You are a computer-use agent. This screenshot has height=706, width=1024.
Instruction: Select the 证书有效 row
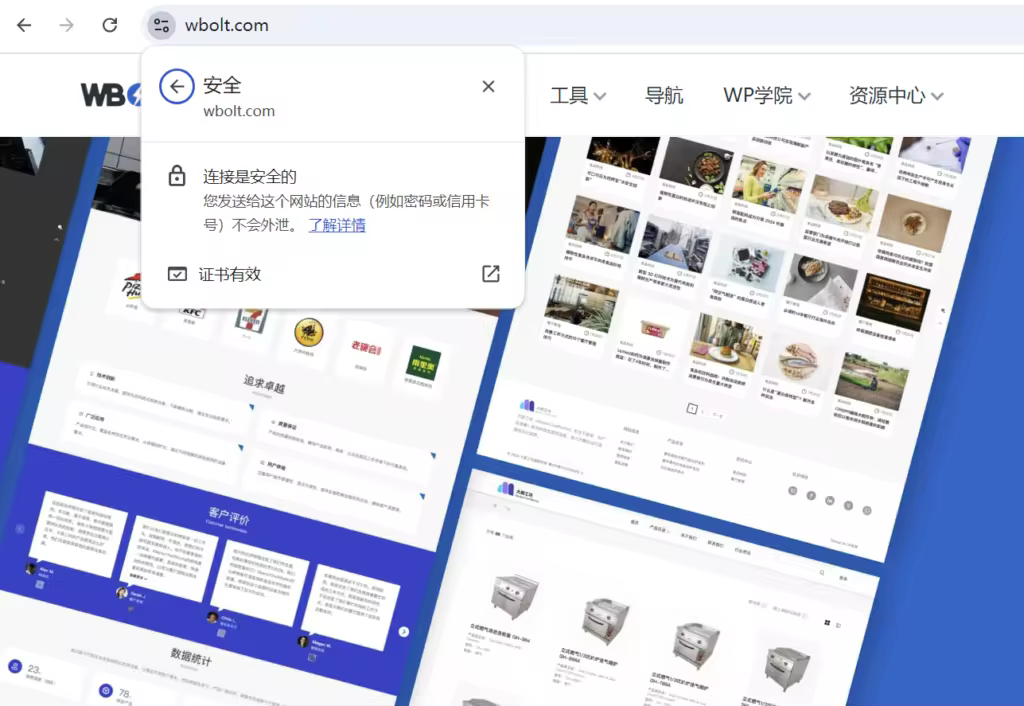tap(333, 274)
